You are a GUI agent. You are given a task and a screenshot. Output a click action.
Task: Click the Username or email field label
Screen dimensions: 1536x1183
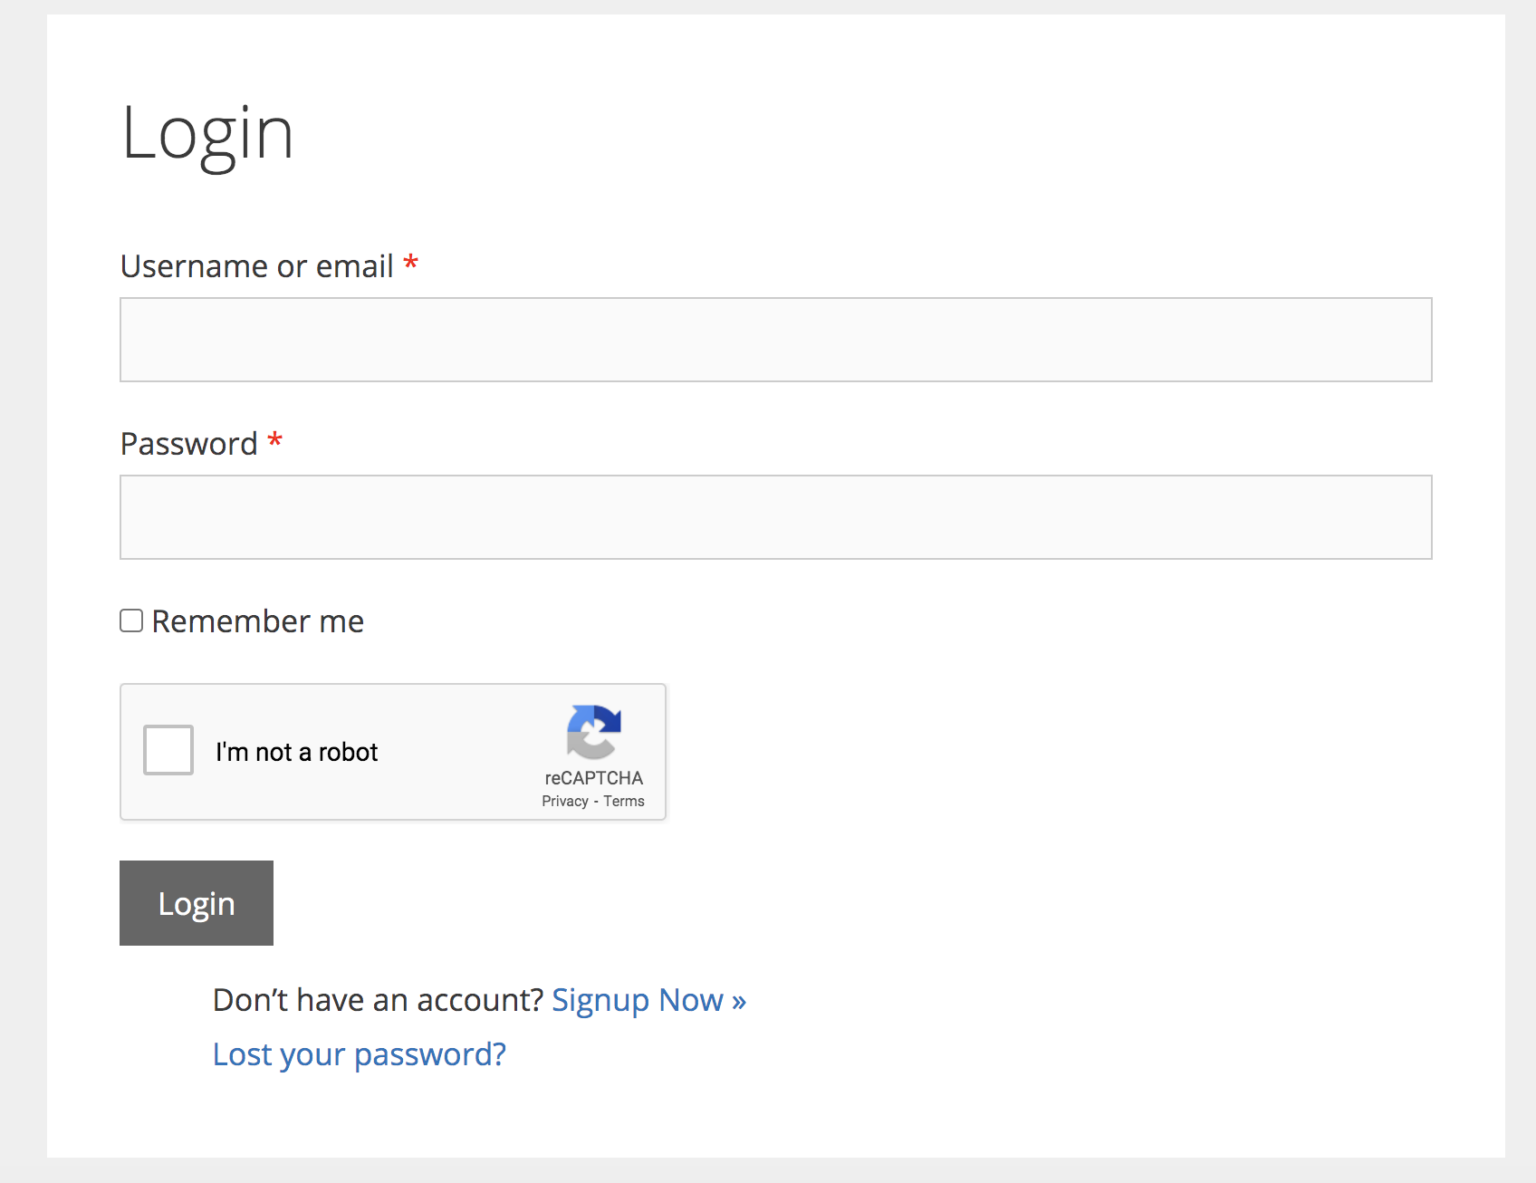coord(256,265)
